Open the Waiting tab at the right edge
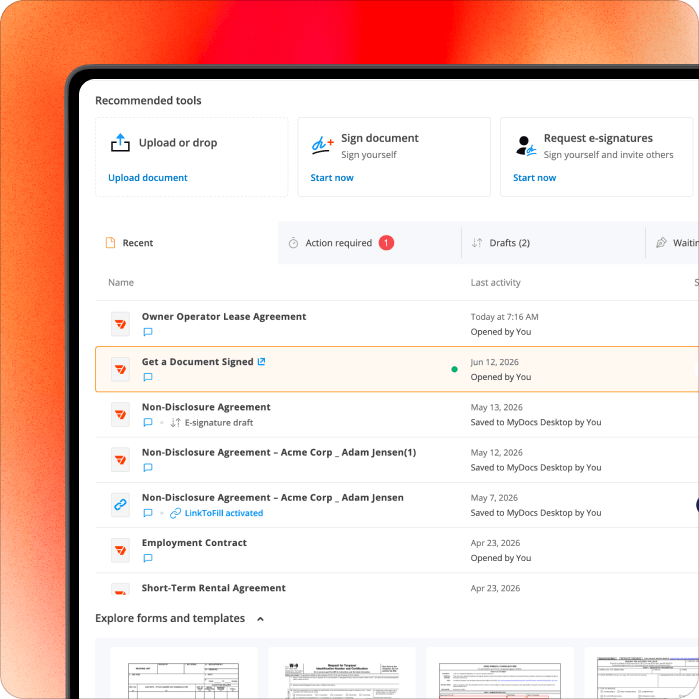 673,243
